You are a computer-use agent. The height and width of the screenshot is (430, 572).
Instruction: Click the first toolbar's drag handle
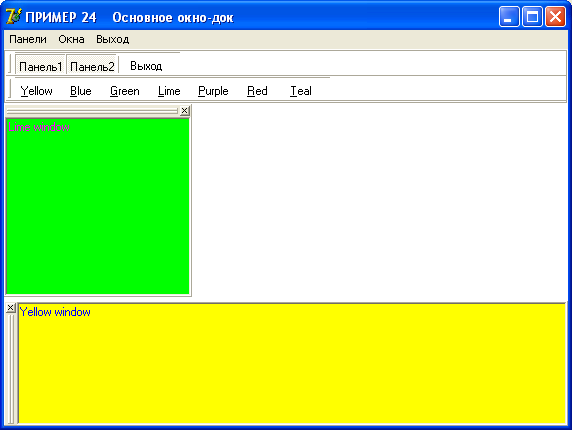[x=10, y=64]
